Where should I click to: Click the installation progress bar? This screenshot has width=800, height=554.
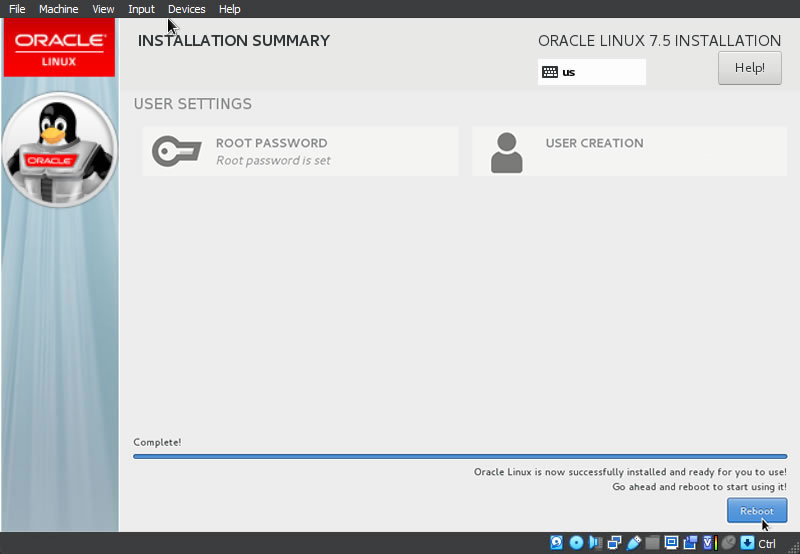460,457
